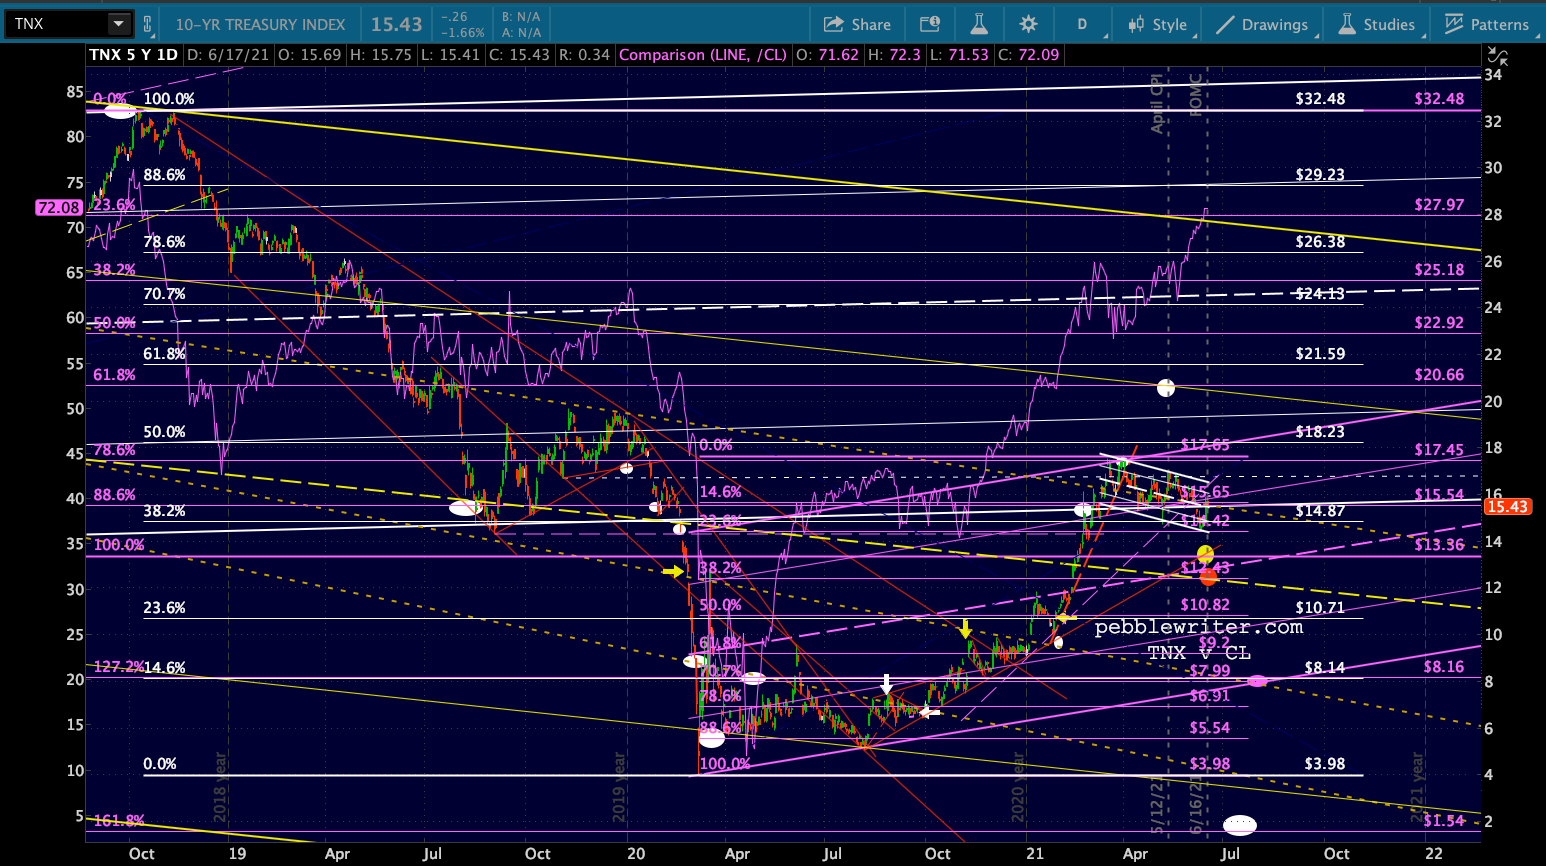Screen dimensions: 1546x866
Task: Click the TNX symbol entry field
Action: tap(56, 24)
